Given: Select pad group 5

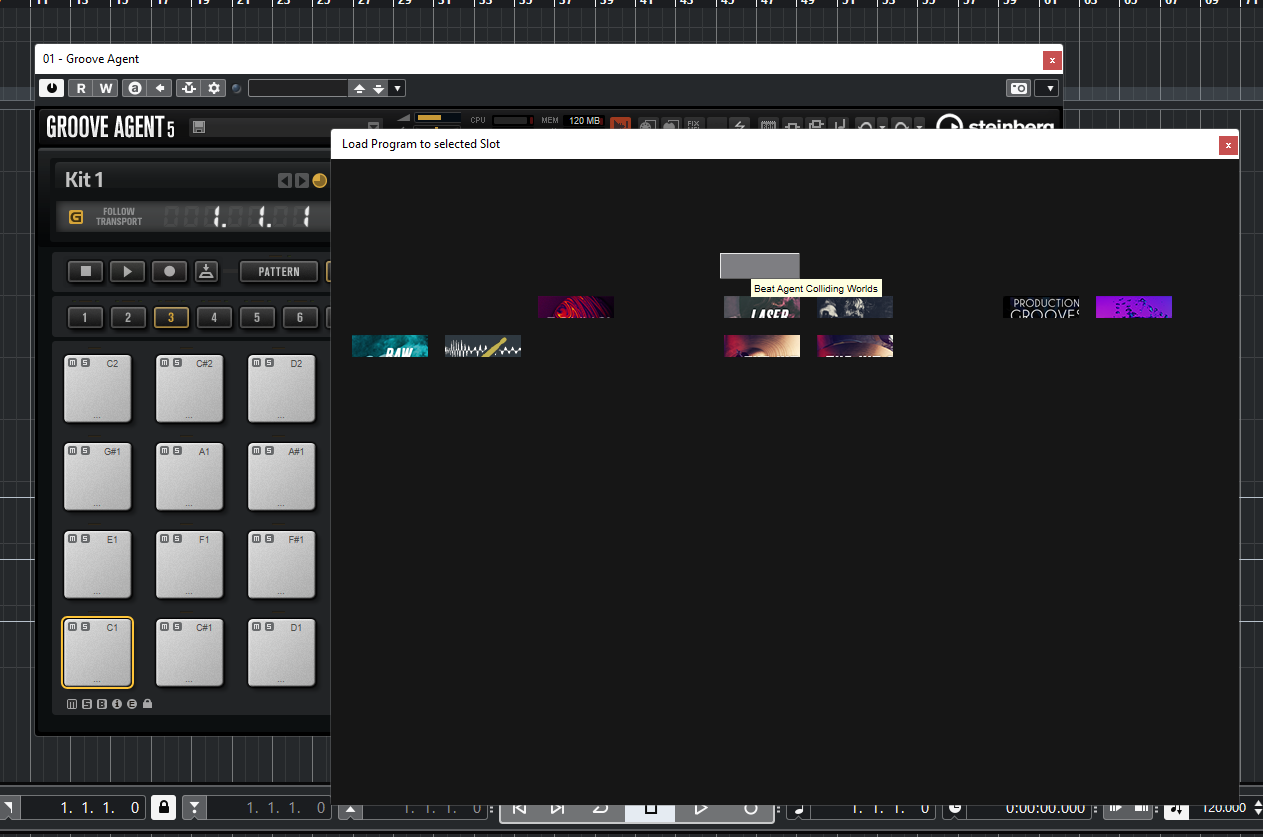Looking at the screenshot, I should [257, 318].
